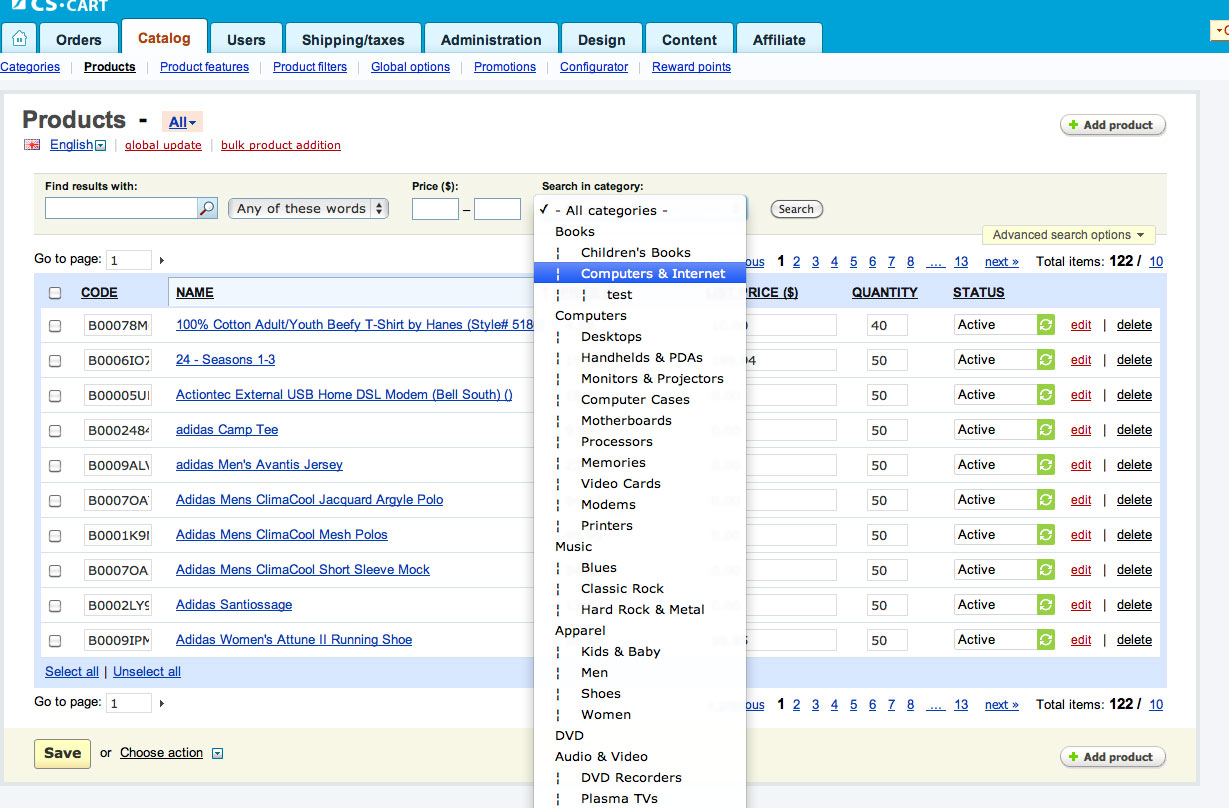Check the box for product B00078M
Screen dimensions: 1229x808
pos(55,325)
